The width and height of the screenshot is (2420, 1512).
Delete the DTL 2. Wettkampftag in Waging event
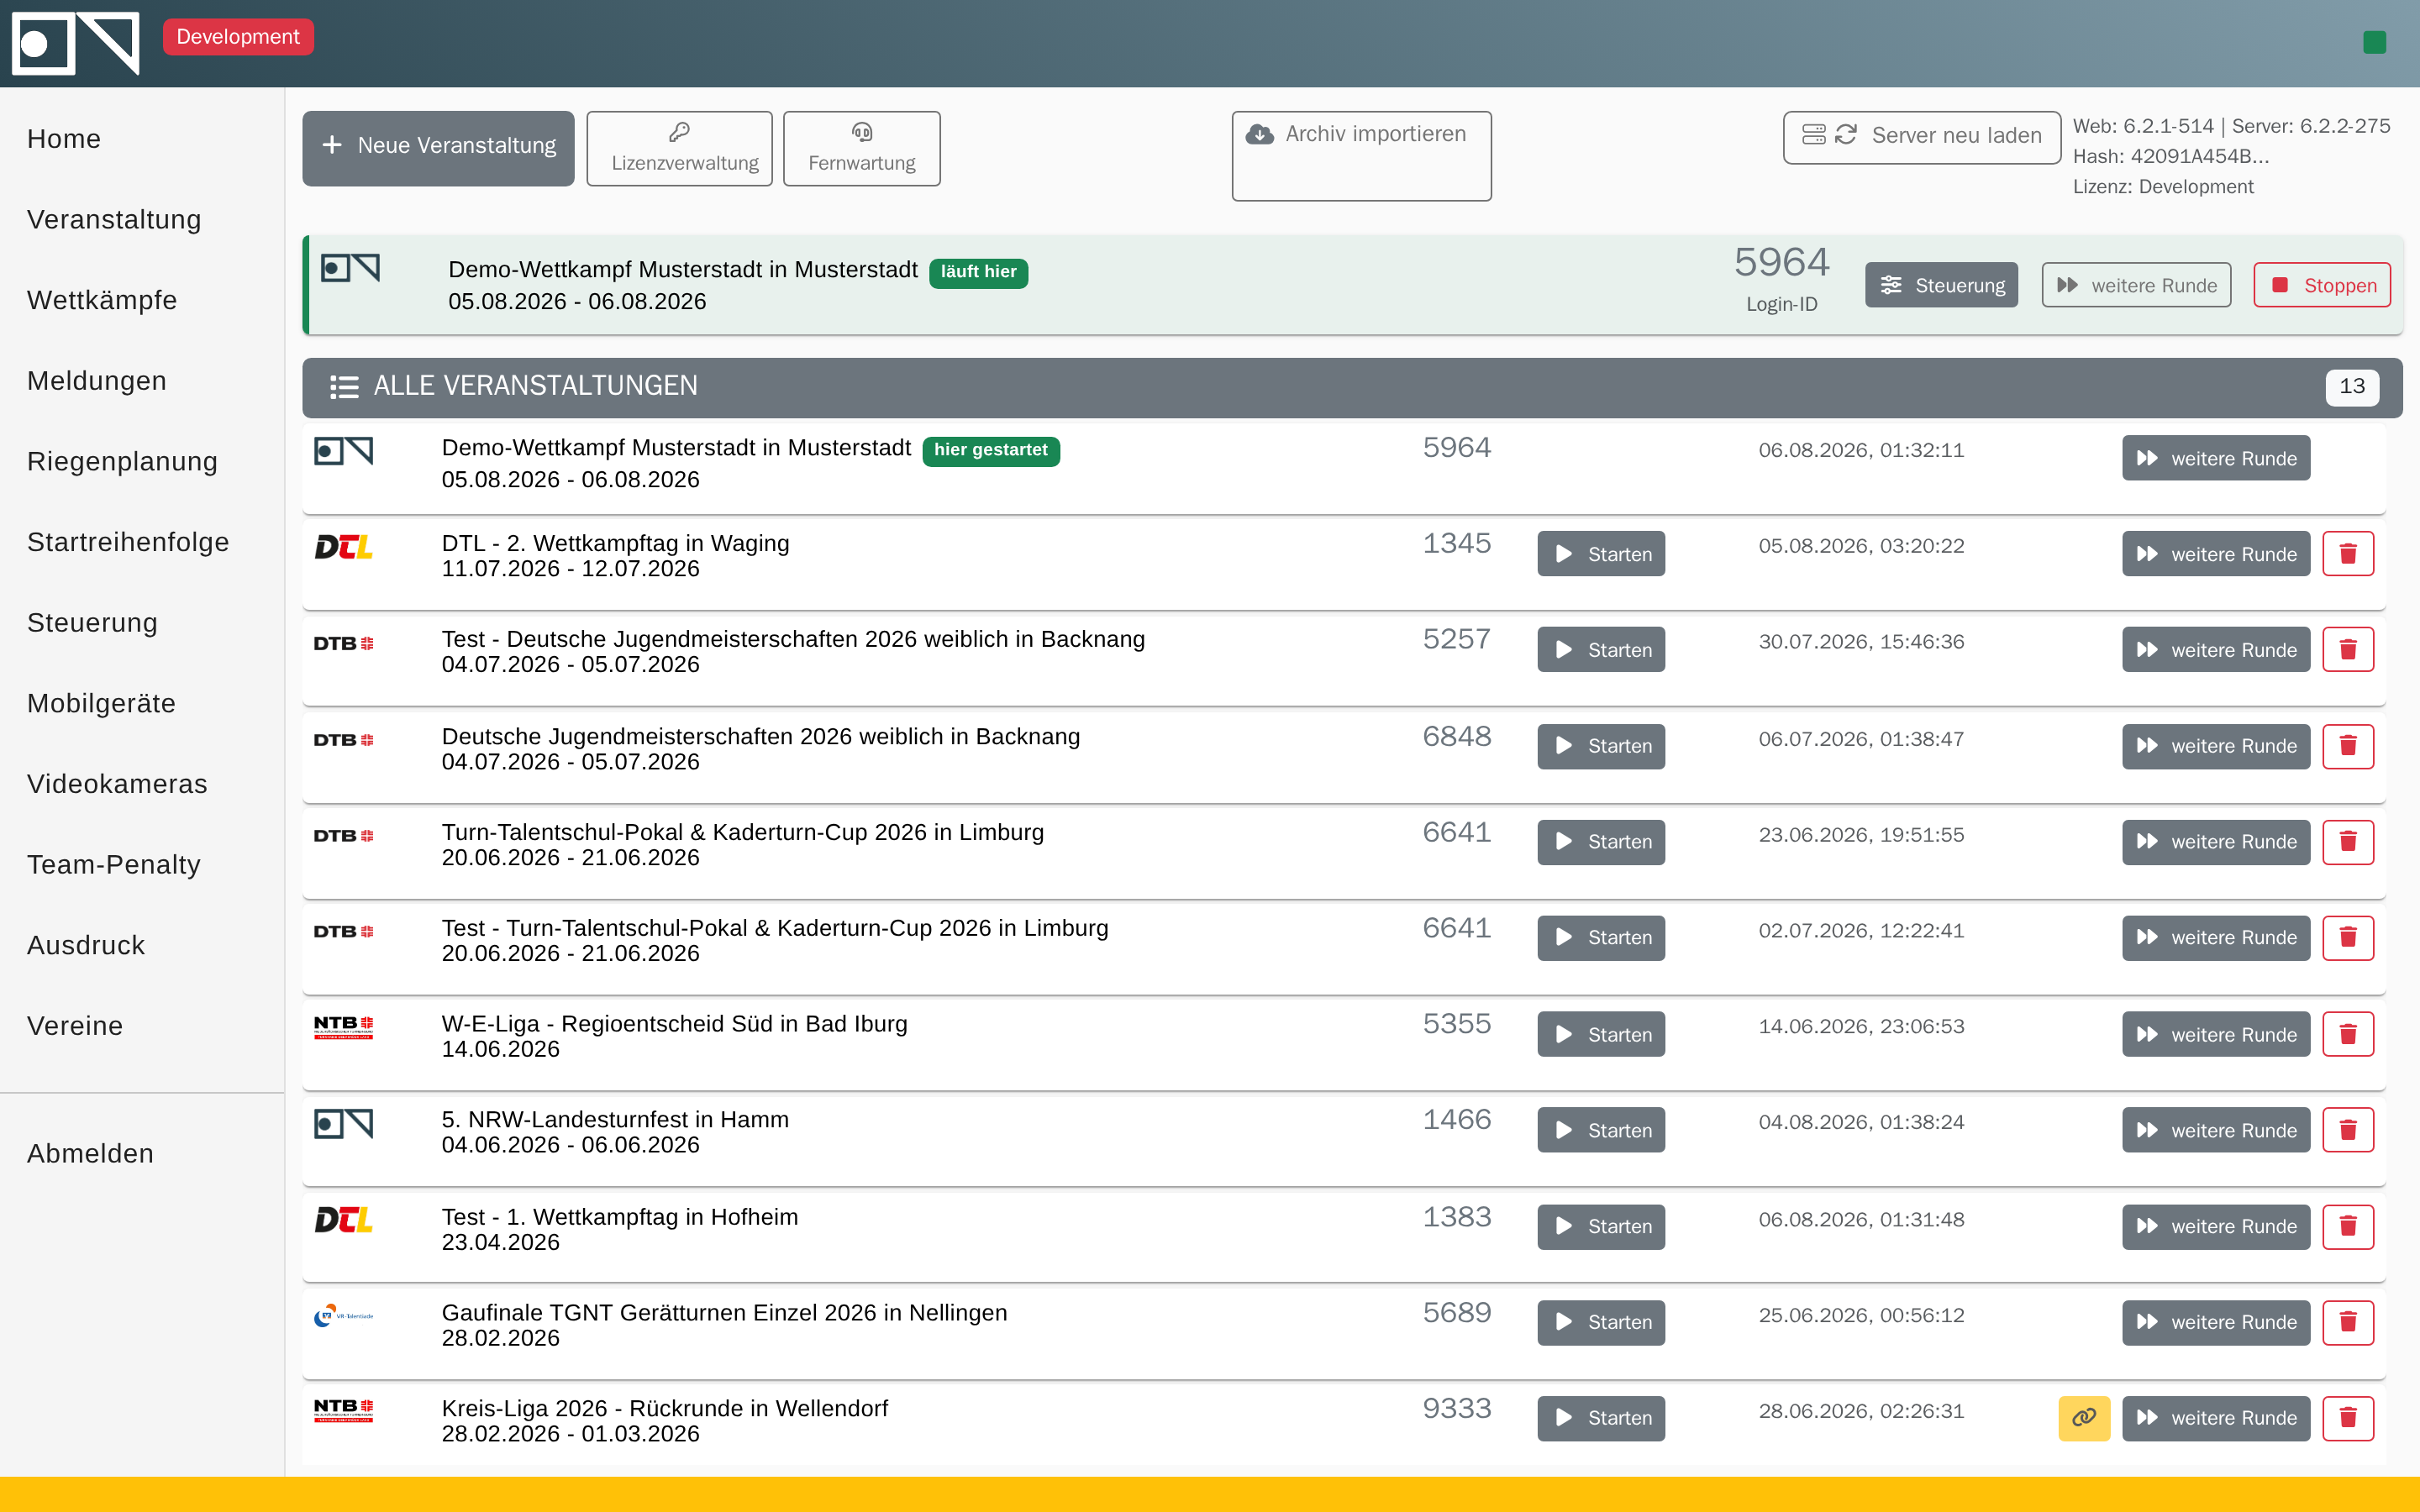click(x=2347, y=554)
